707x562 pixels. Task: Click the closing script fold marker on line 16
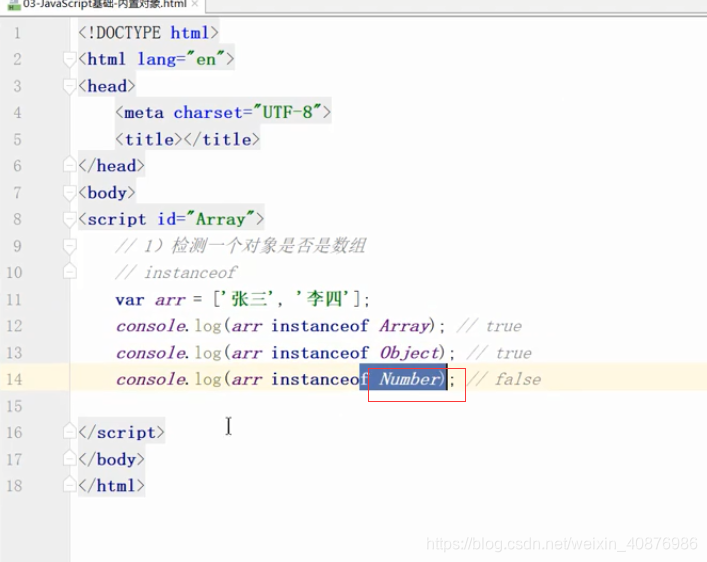[69, 432]
